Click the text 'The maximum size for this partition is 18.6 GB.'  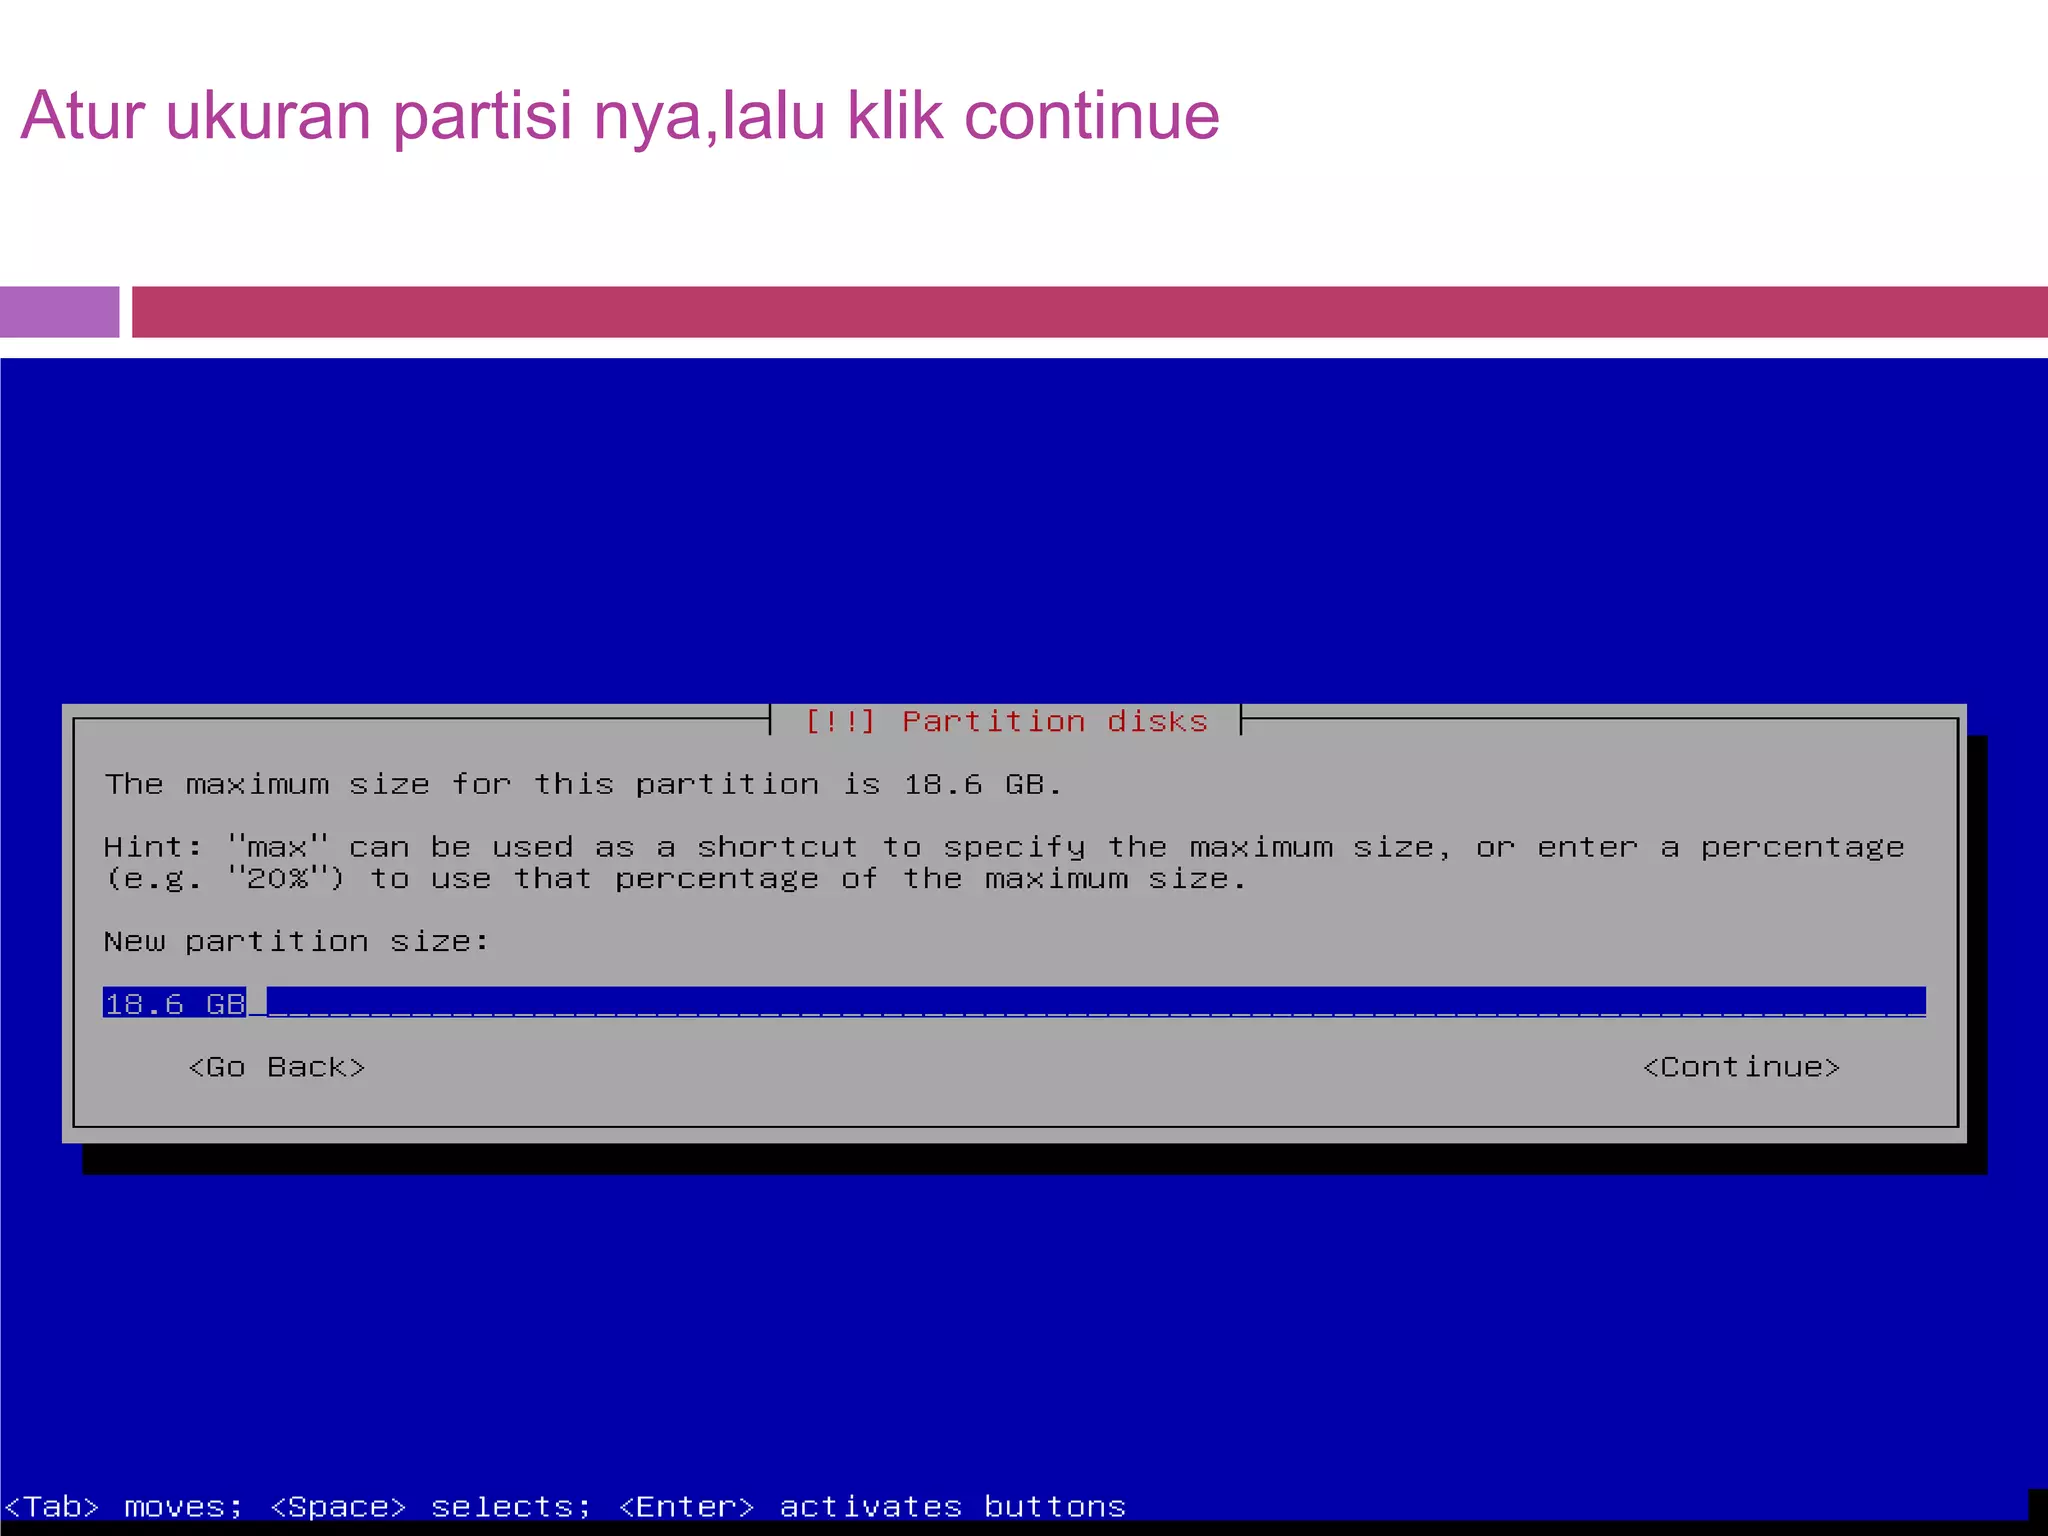coord(583,784)
